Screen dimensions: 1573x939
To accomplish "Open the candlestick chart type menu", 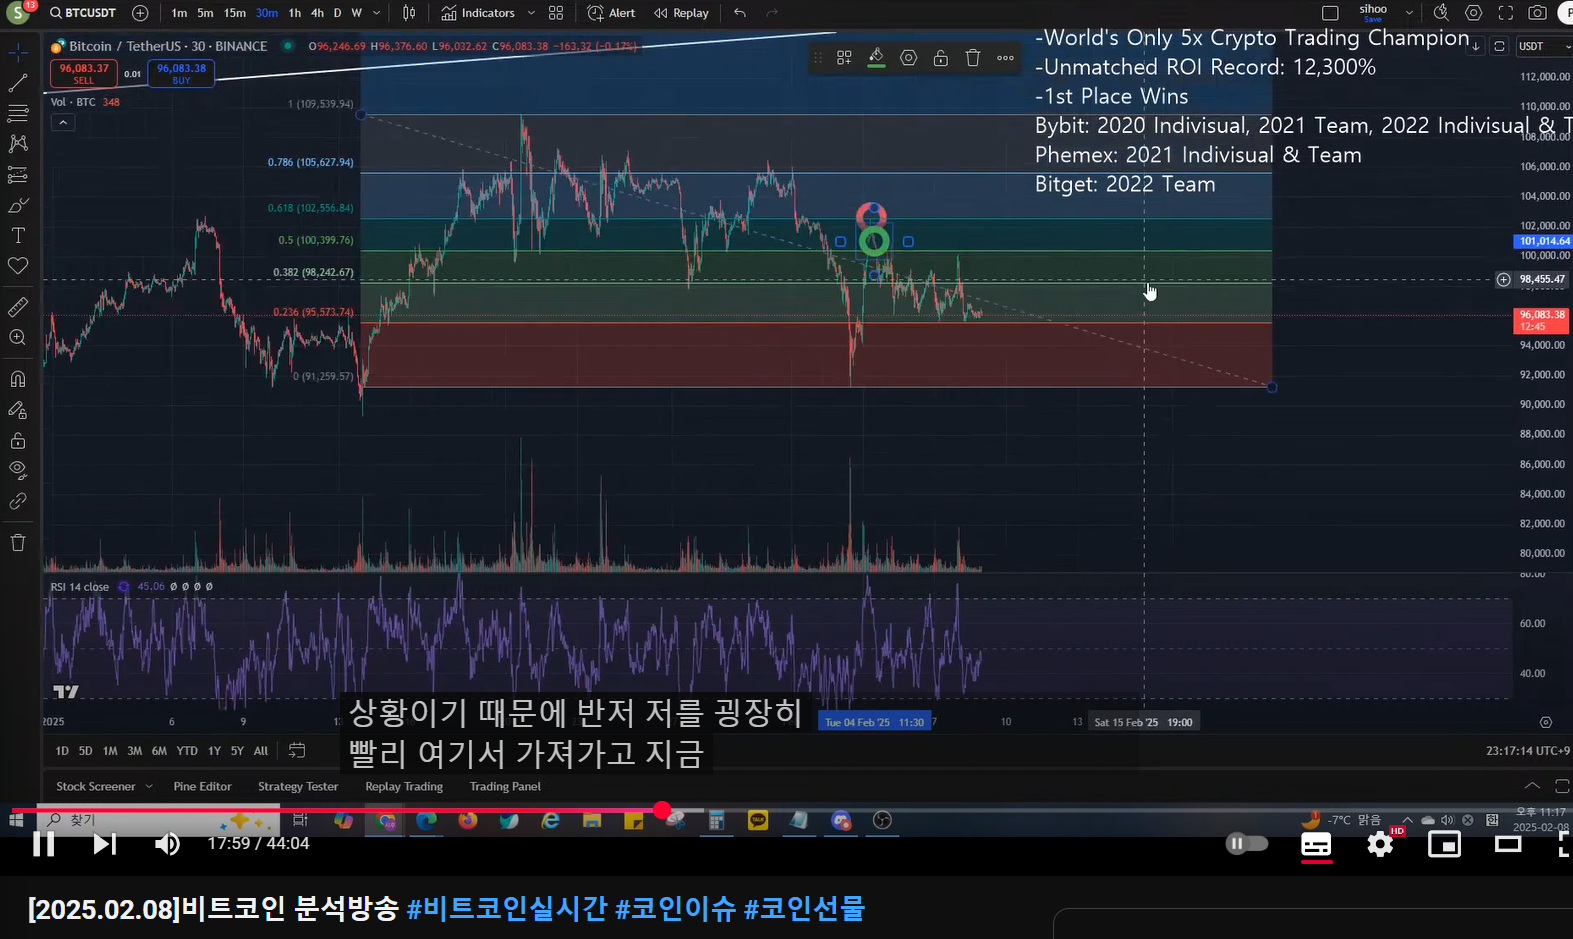I will click(409, 13).
